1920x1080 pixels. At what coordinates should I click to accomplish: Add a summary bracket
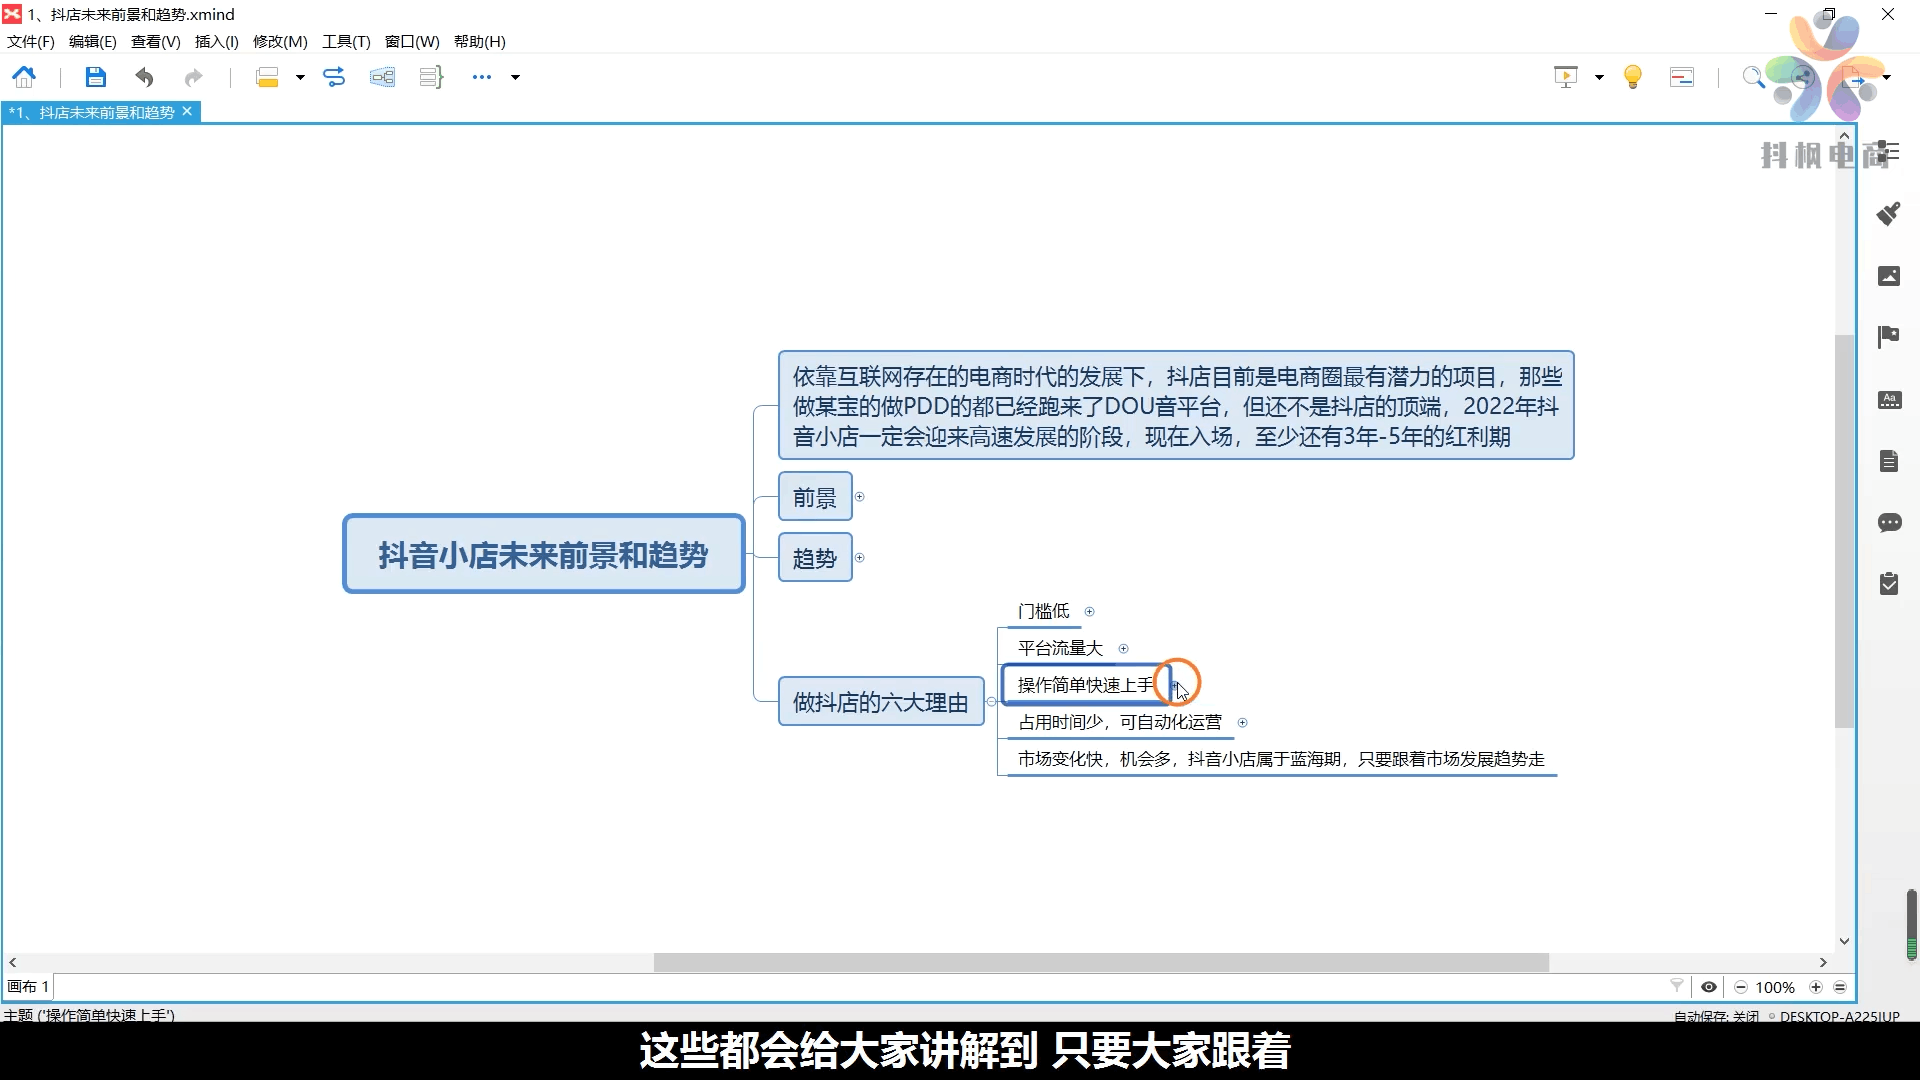coord(431,77)
